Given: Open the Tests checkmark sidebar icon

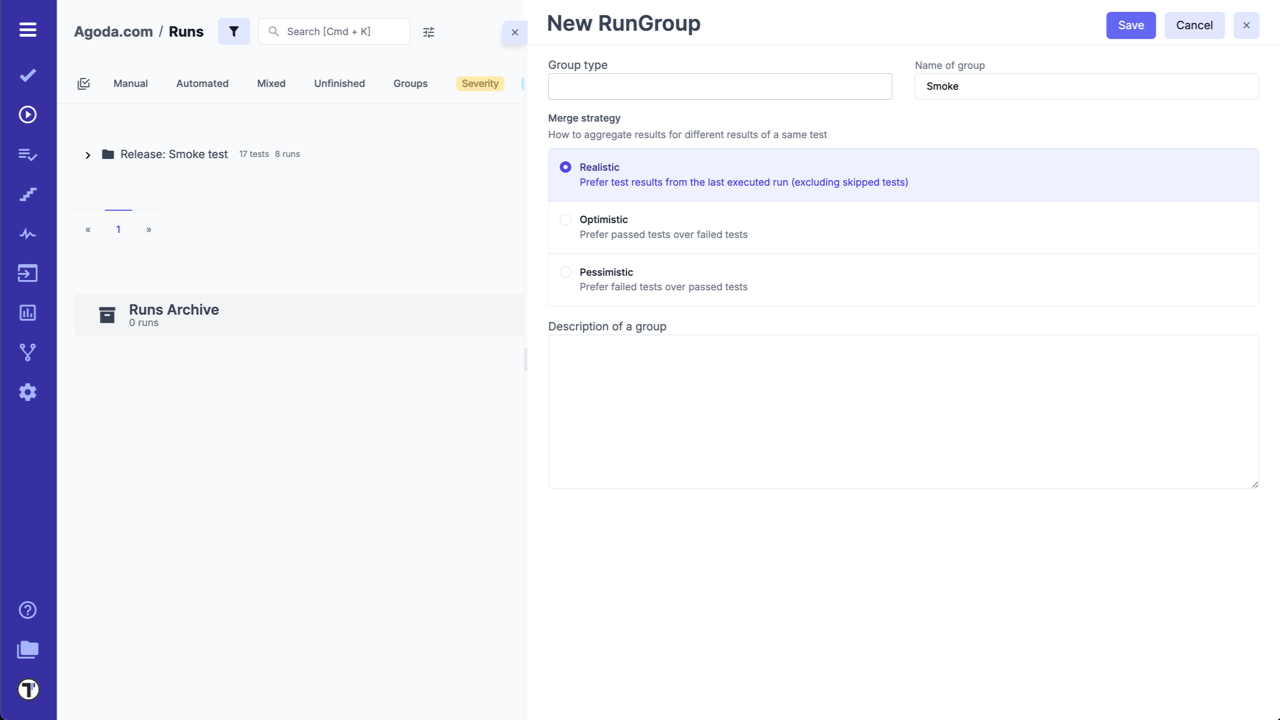Looking at the screenshot, I should pyautogui.click(x=28, y=75).
